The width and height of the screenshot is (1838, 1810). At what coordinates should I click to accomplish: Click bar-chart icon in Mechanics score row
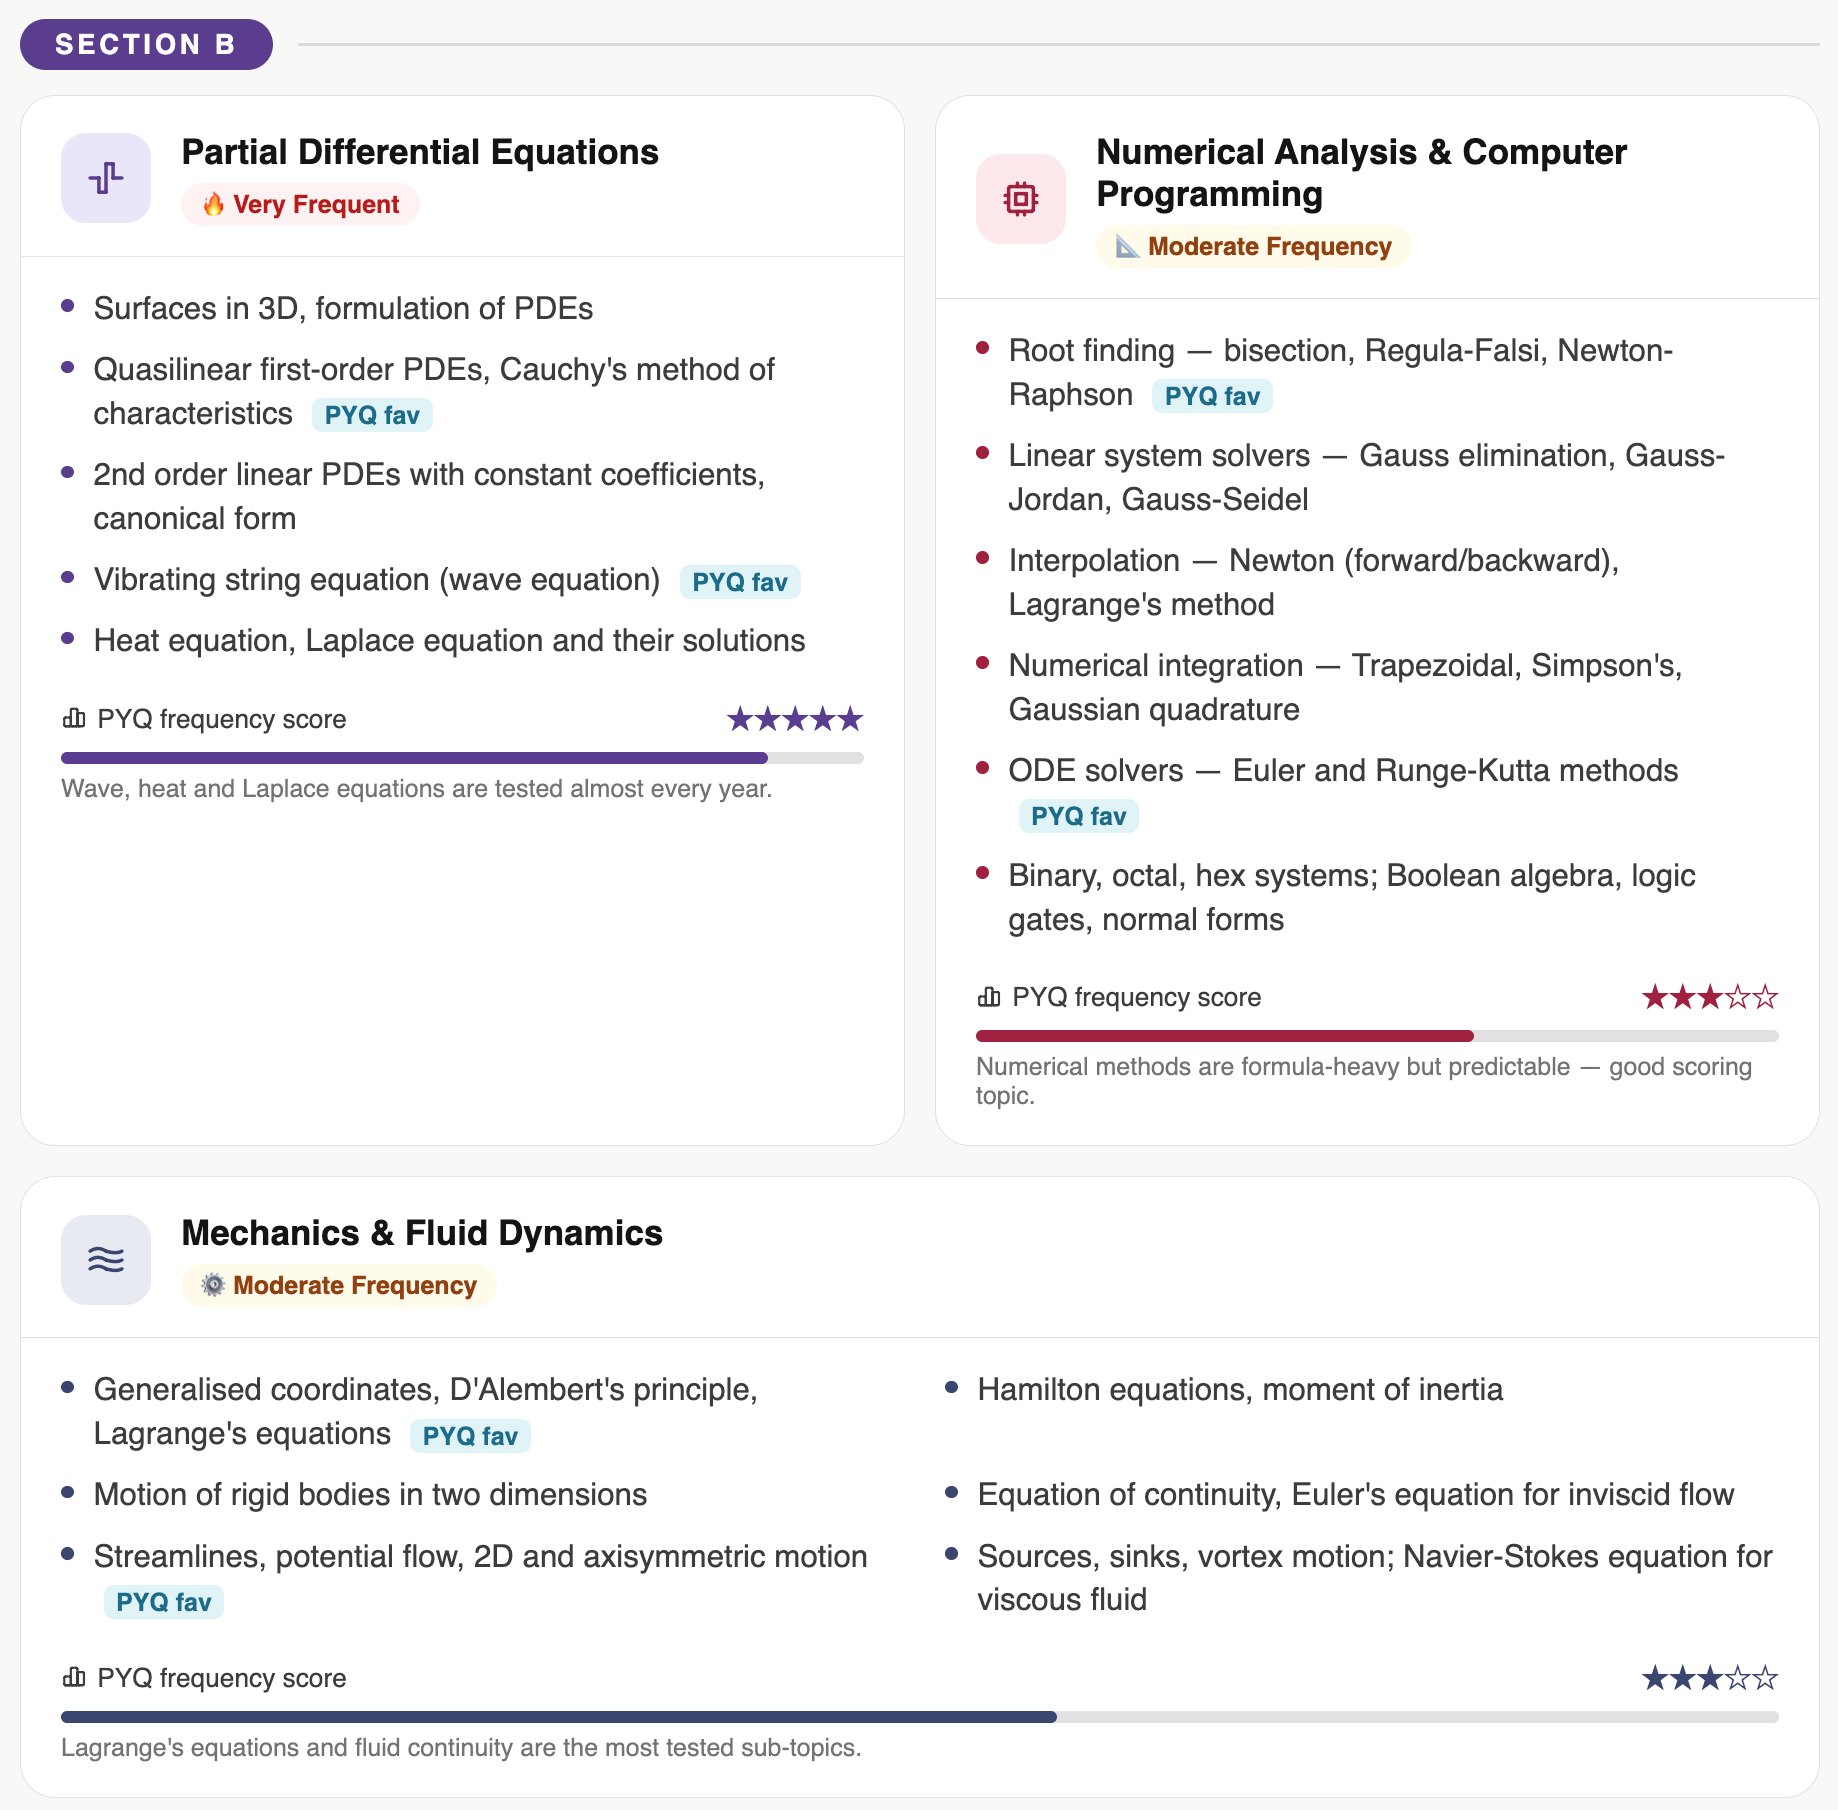tap(74, 1678)
